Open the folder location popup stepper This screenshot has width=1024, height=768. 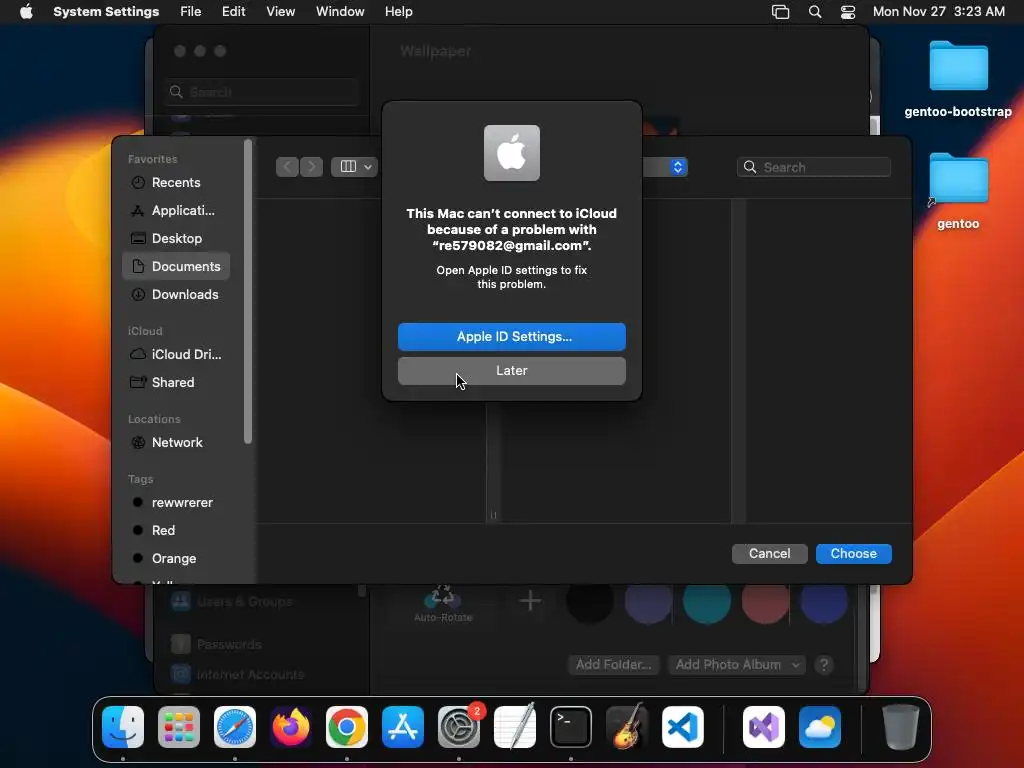(x=677, y=167)
